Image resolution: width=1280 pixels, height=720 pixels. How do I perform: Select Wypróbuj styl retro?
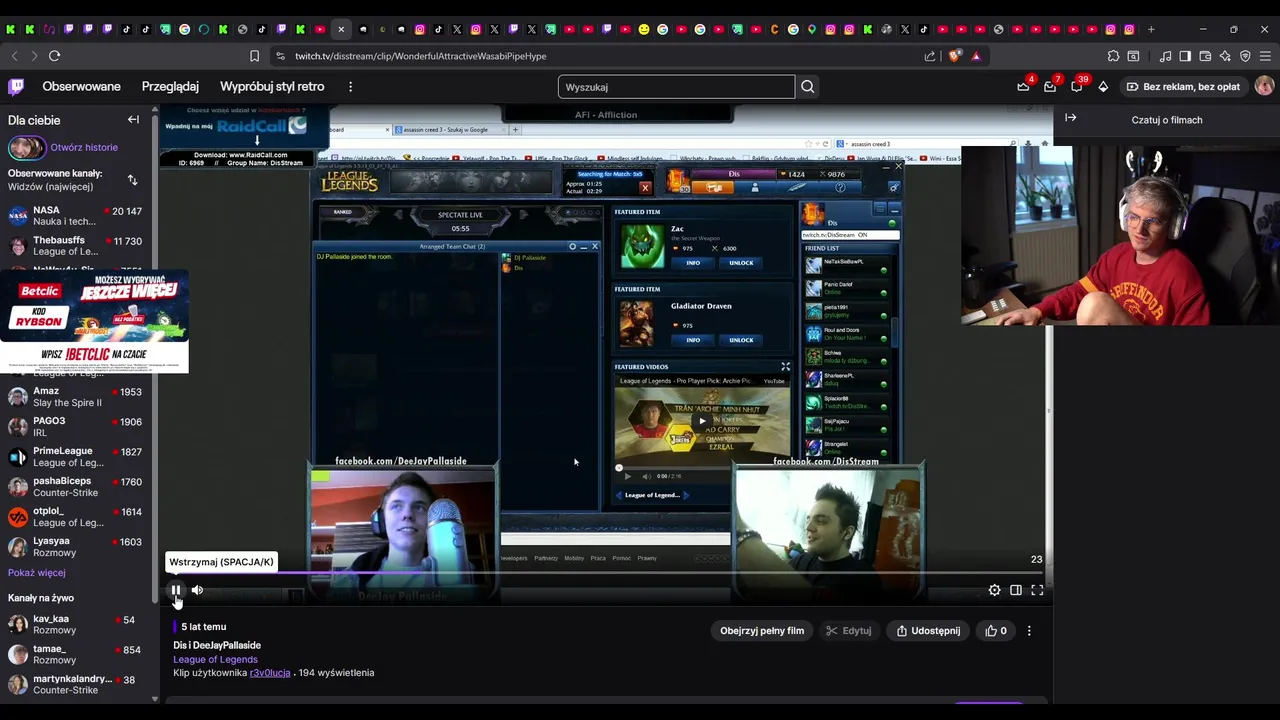(272, 87)
